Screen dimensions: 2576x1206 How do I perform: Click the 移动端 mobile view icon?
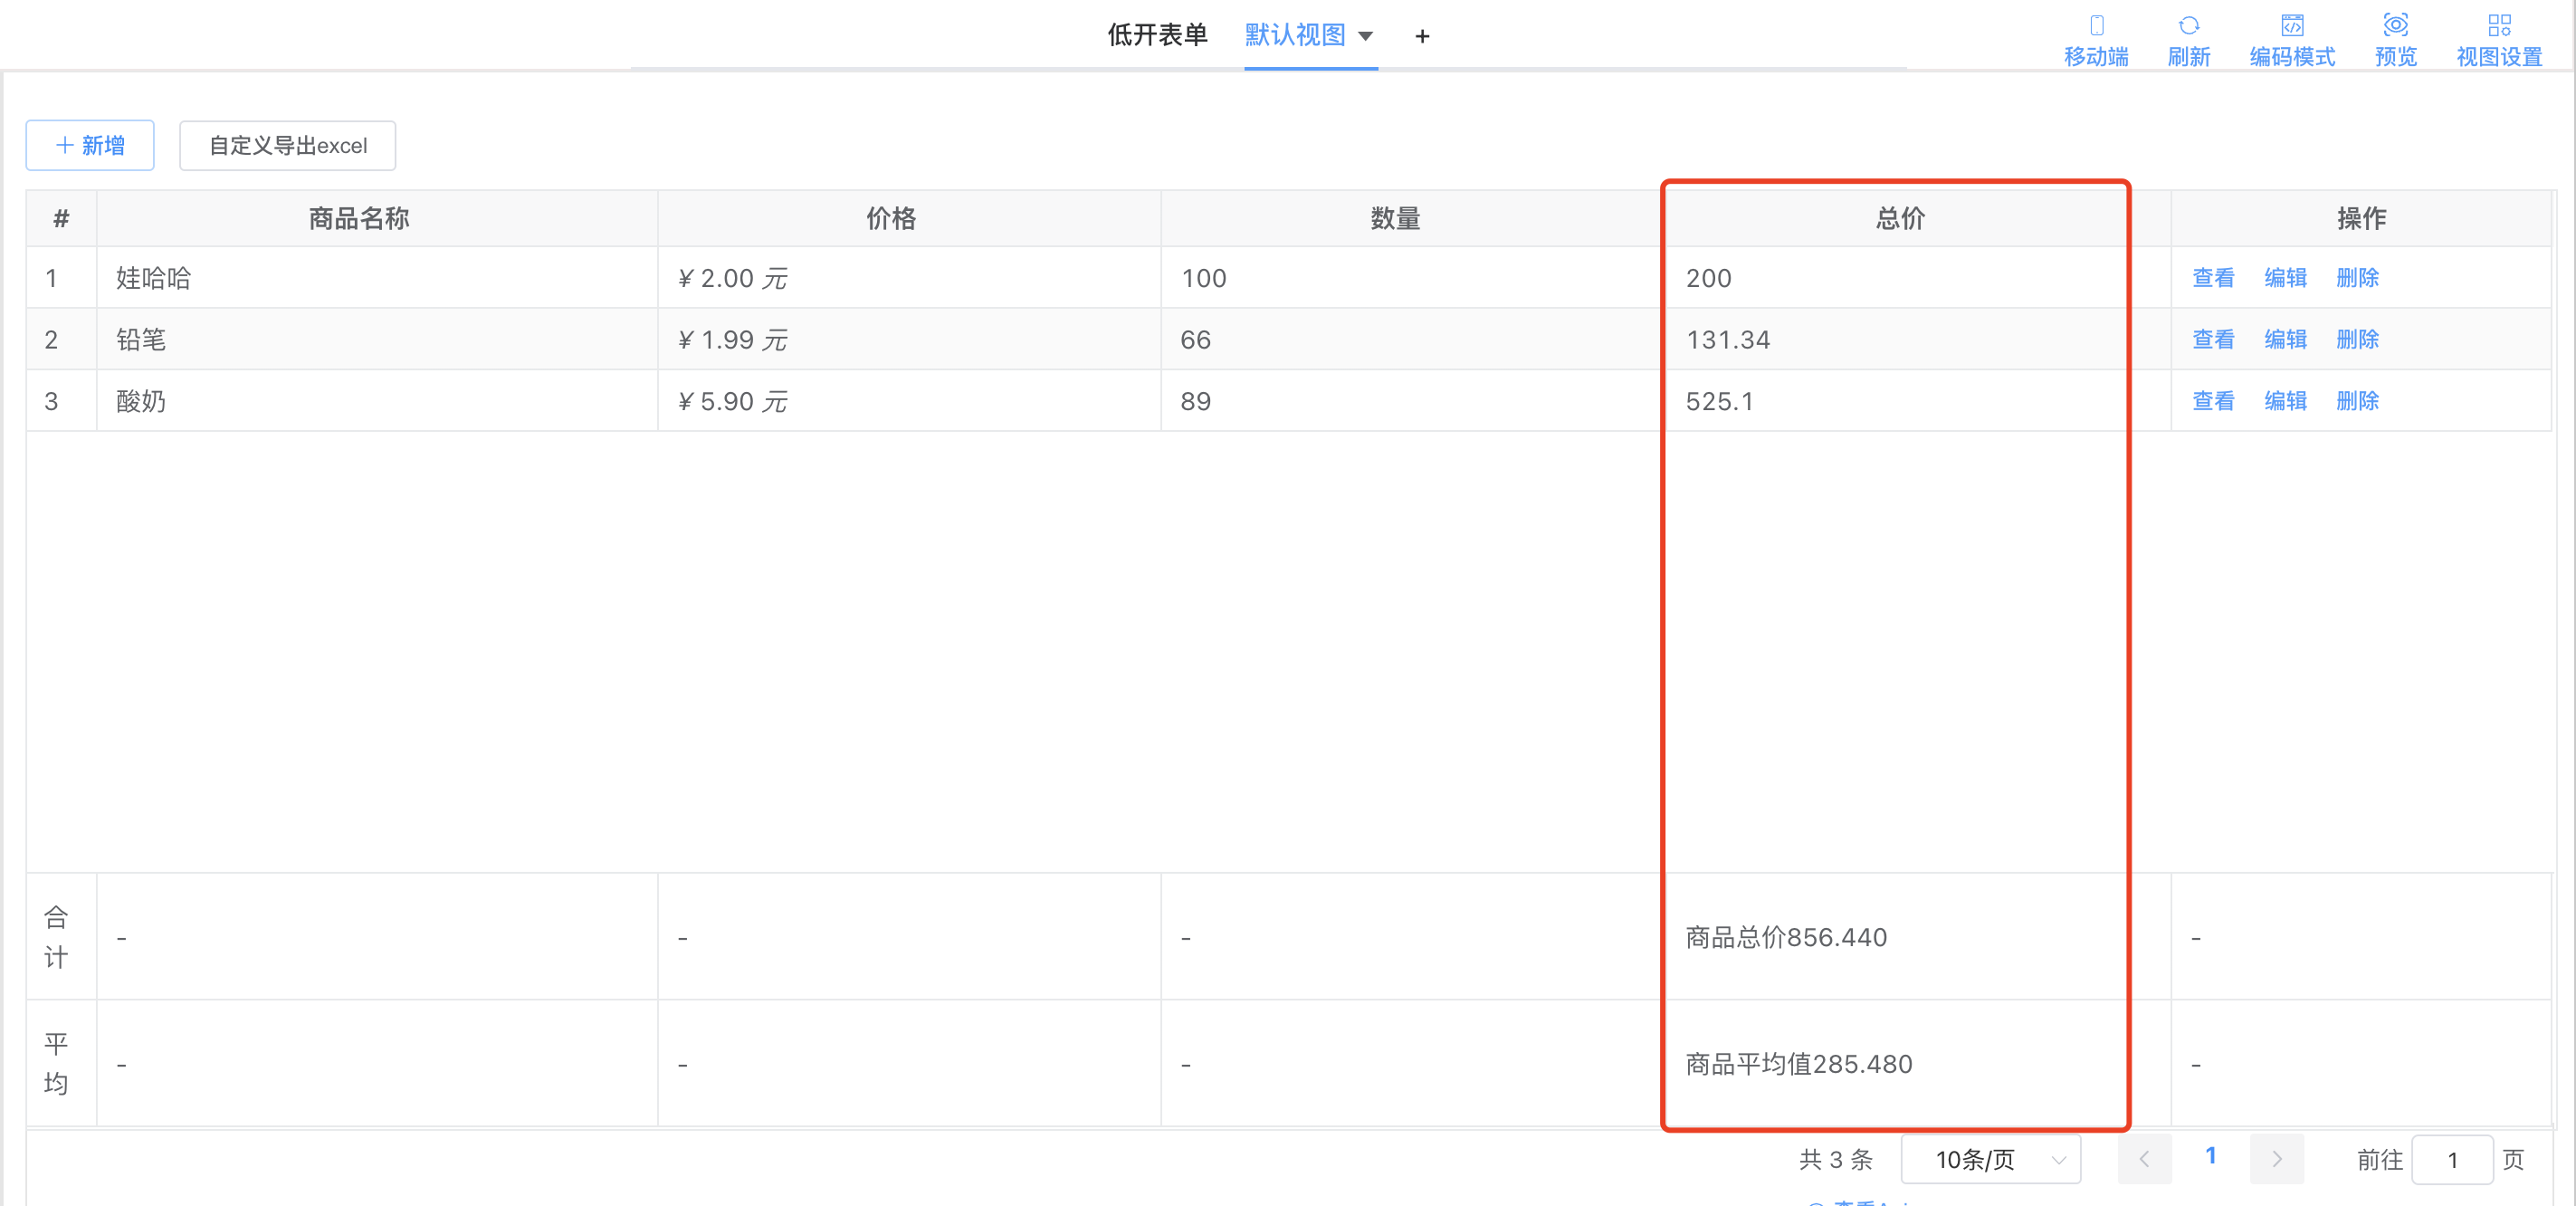[2096, 26]
